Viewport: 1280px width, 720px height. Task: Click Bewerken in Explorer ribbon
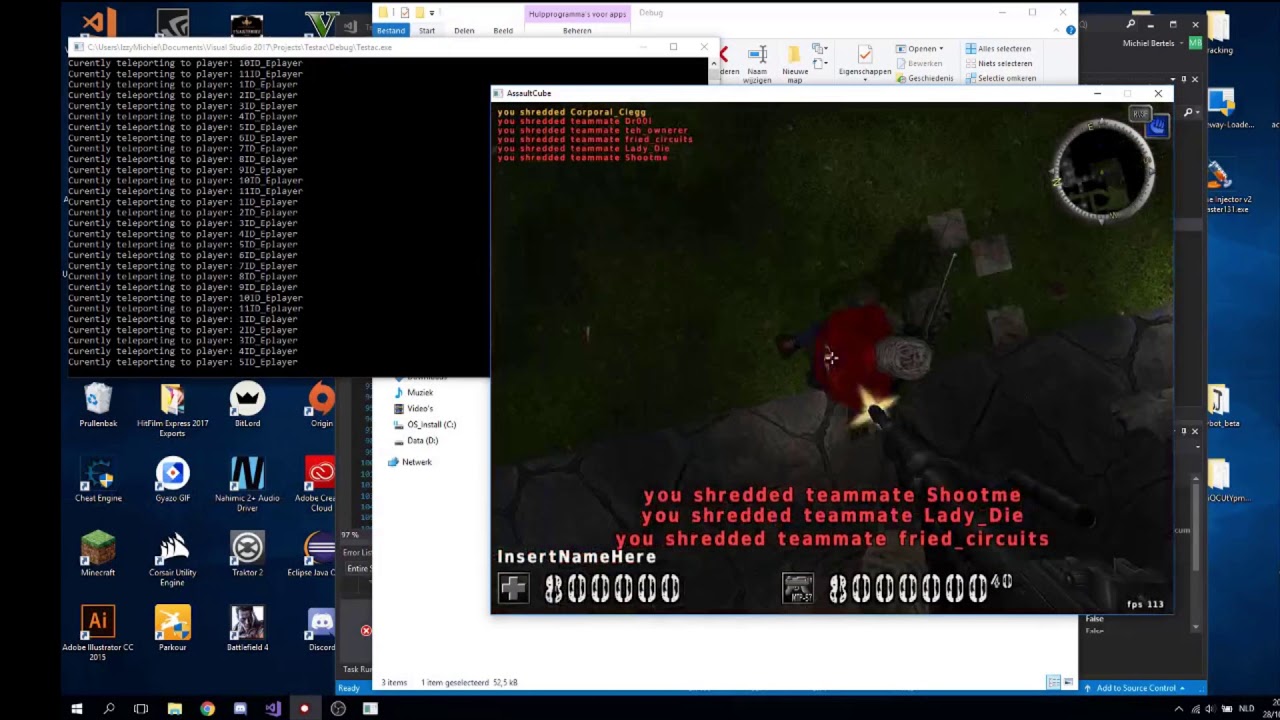(x=919, y=63)
